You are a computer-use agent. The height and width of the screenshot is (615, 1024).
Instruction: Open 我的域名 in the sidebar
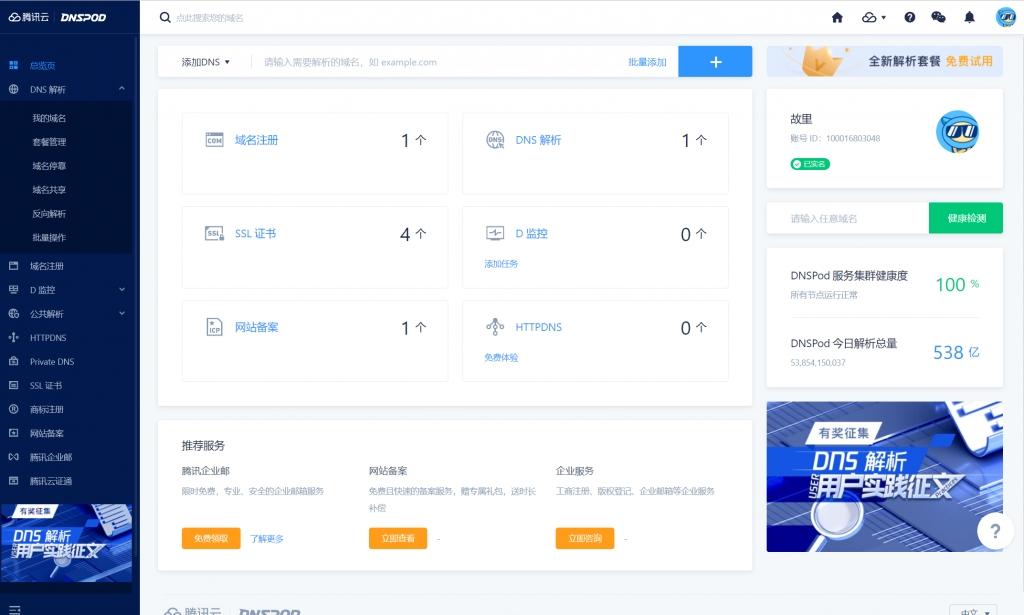(x=49, y=118)
